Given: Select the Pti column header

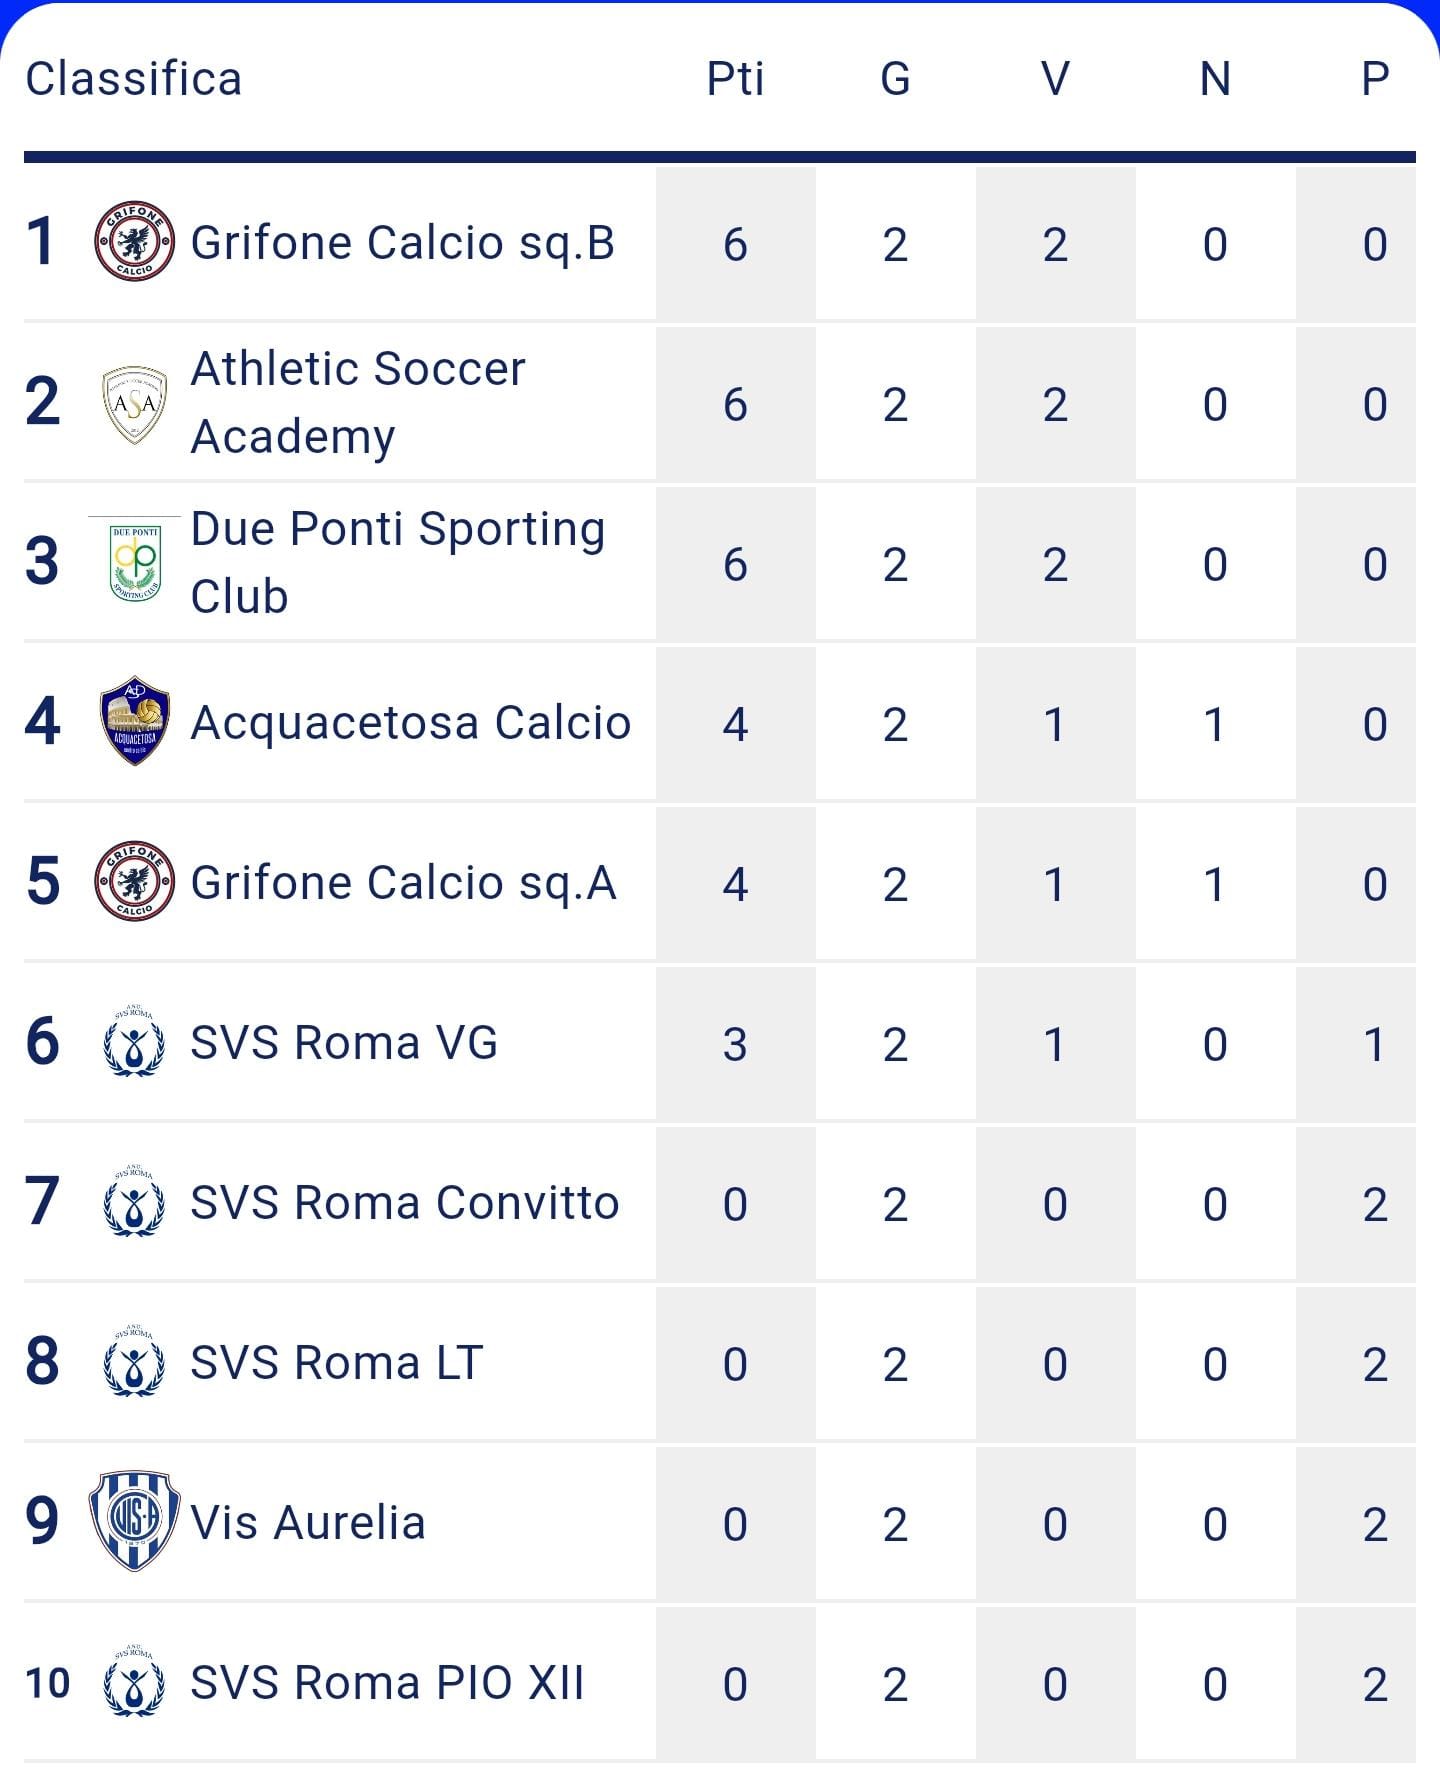Looking at the screenshot, I should pyautogui.click(x=736, y=78).
